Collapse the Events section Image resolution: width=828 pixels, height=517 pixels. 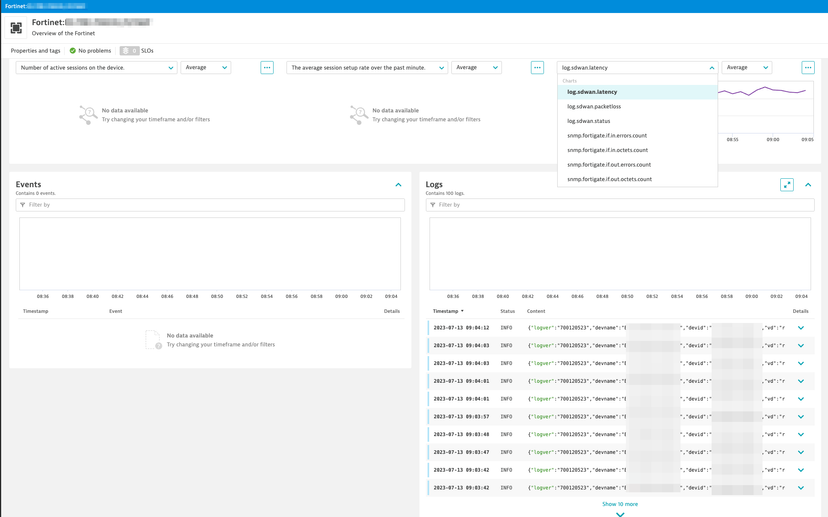[x=398, y=185]
